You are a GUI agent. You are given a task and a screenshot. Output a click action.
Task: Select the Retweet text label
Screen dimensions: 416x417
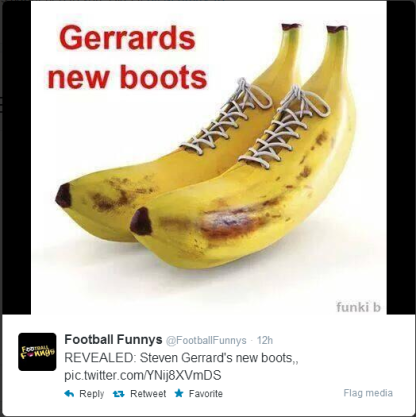pyautogui.click(x=148, y=394)
